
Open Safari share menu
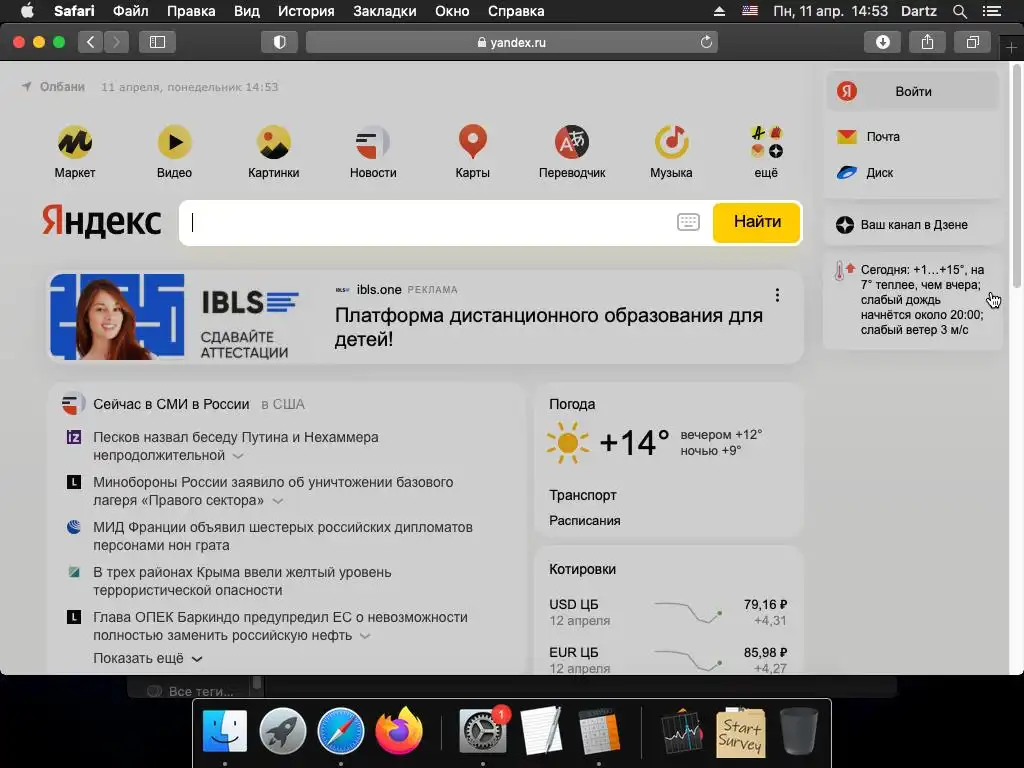(x=927, y=42)
